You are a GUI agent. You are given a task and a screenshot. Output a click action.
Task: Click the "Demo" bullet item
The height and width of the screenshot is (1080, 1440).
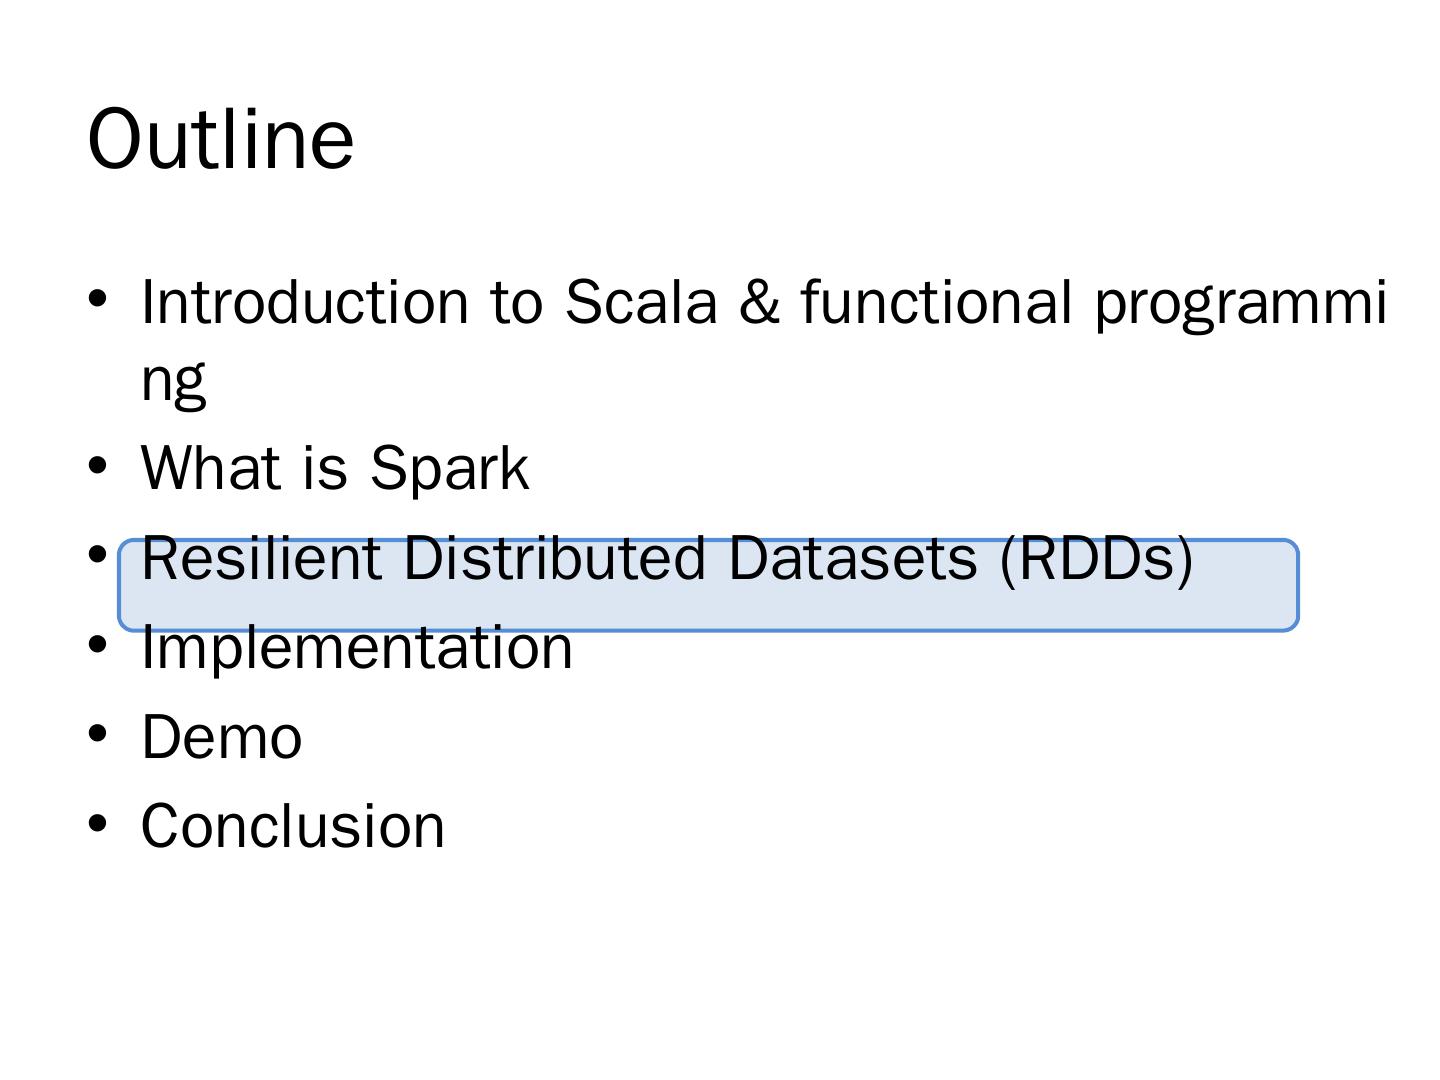click(x=221, y=738)
